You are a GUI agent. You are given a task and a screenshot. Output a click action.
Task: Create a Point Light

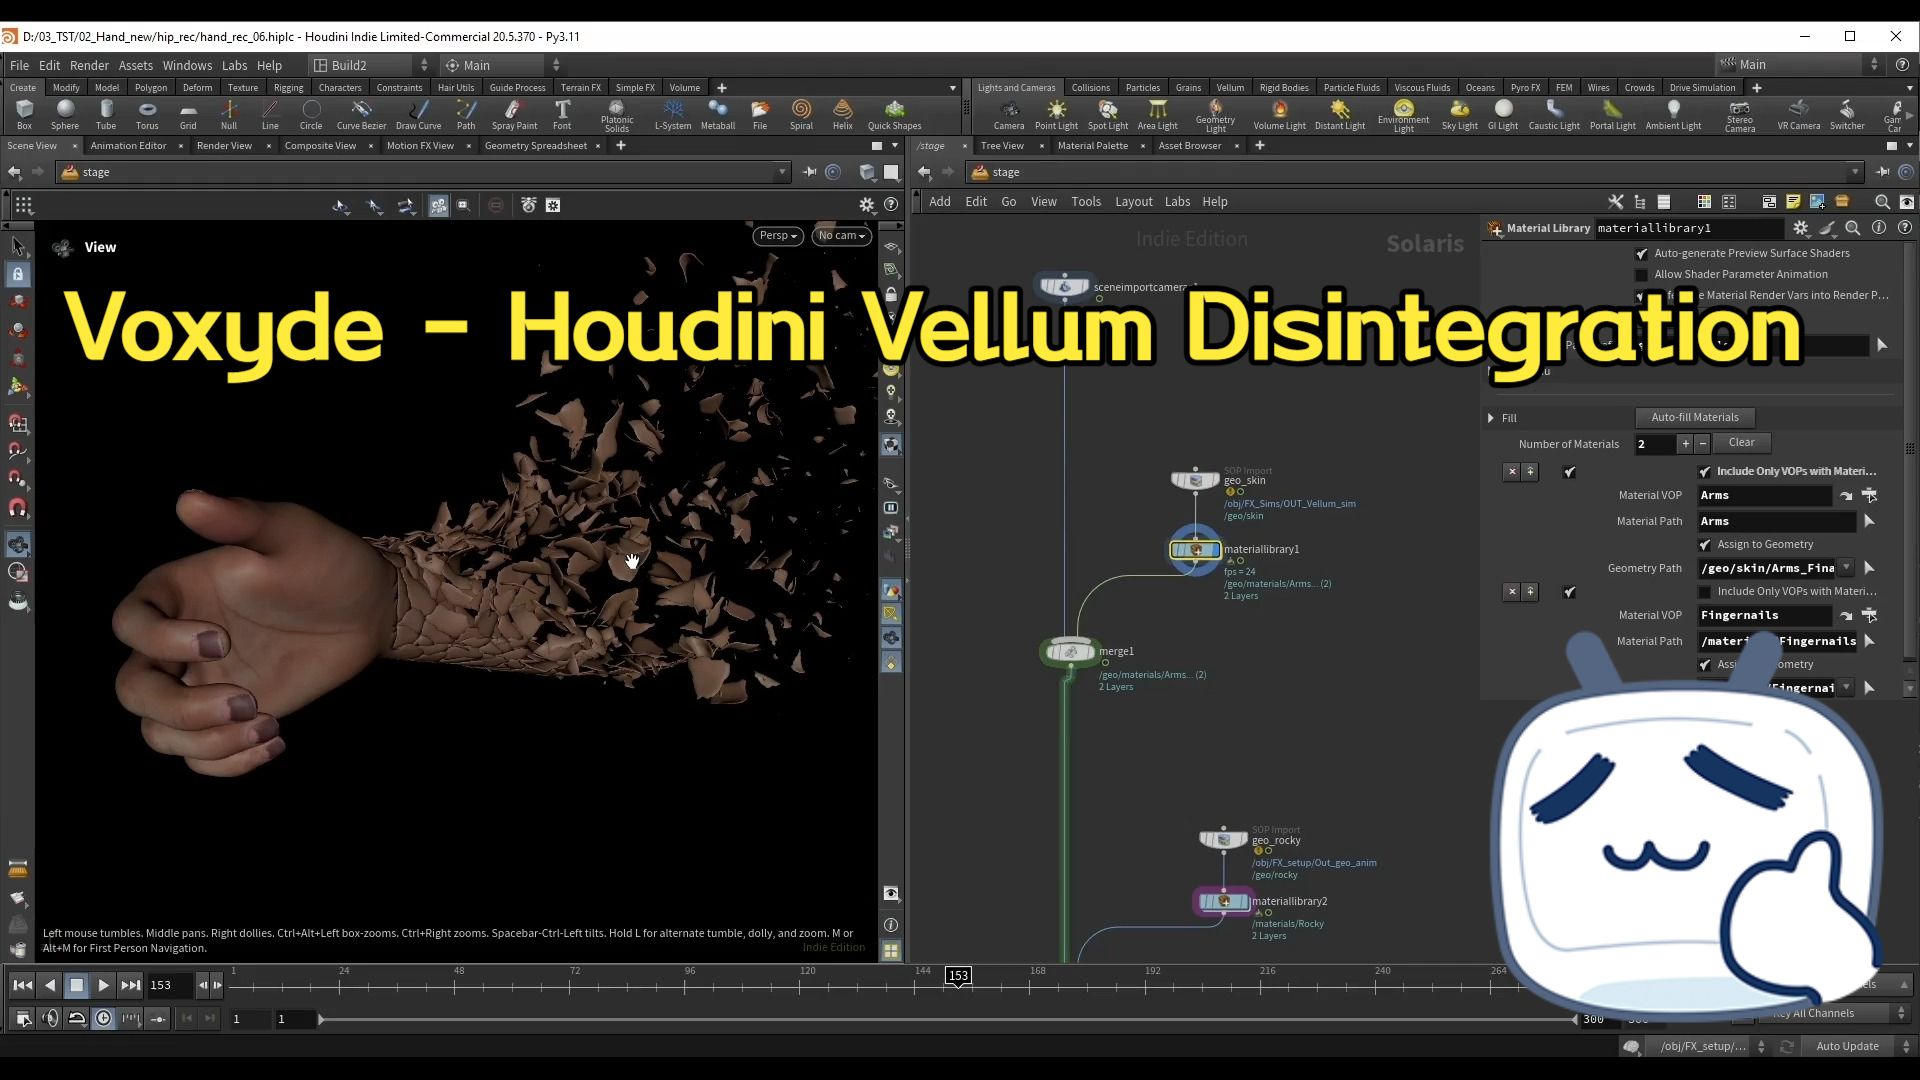pos(1056,114)
